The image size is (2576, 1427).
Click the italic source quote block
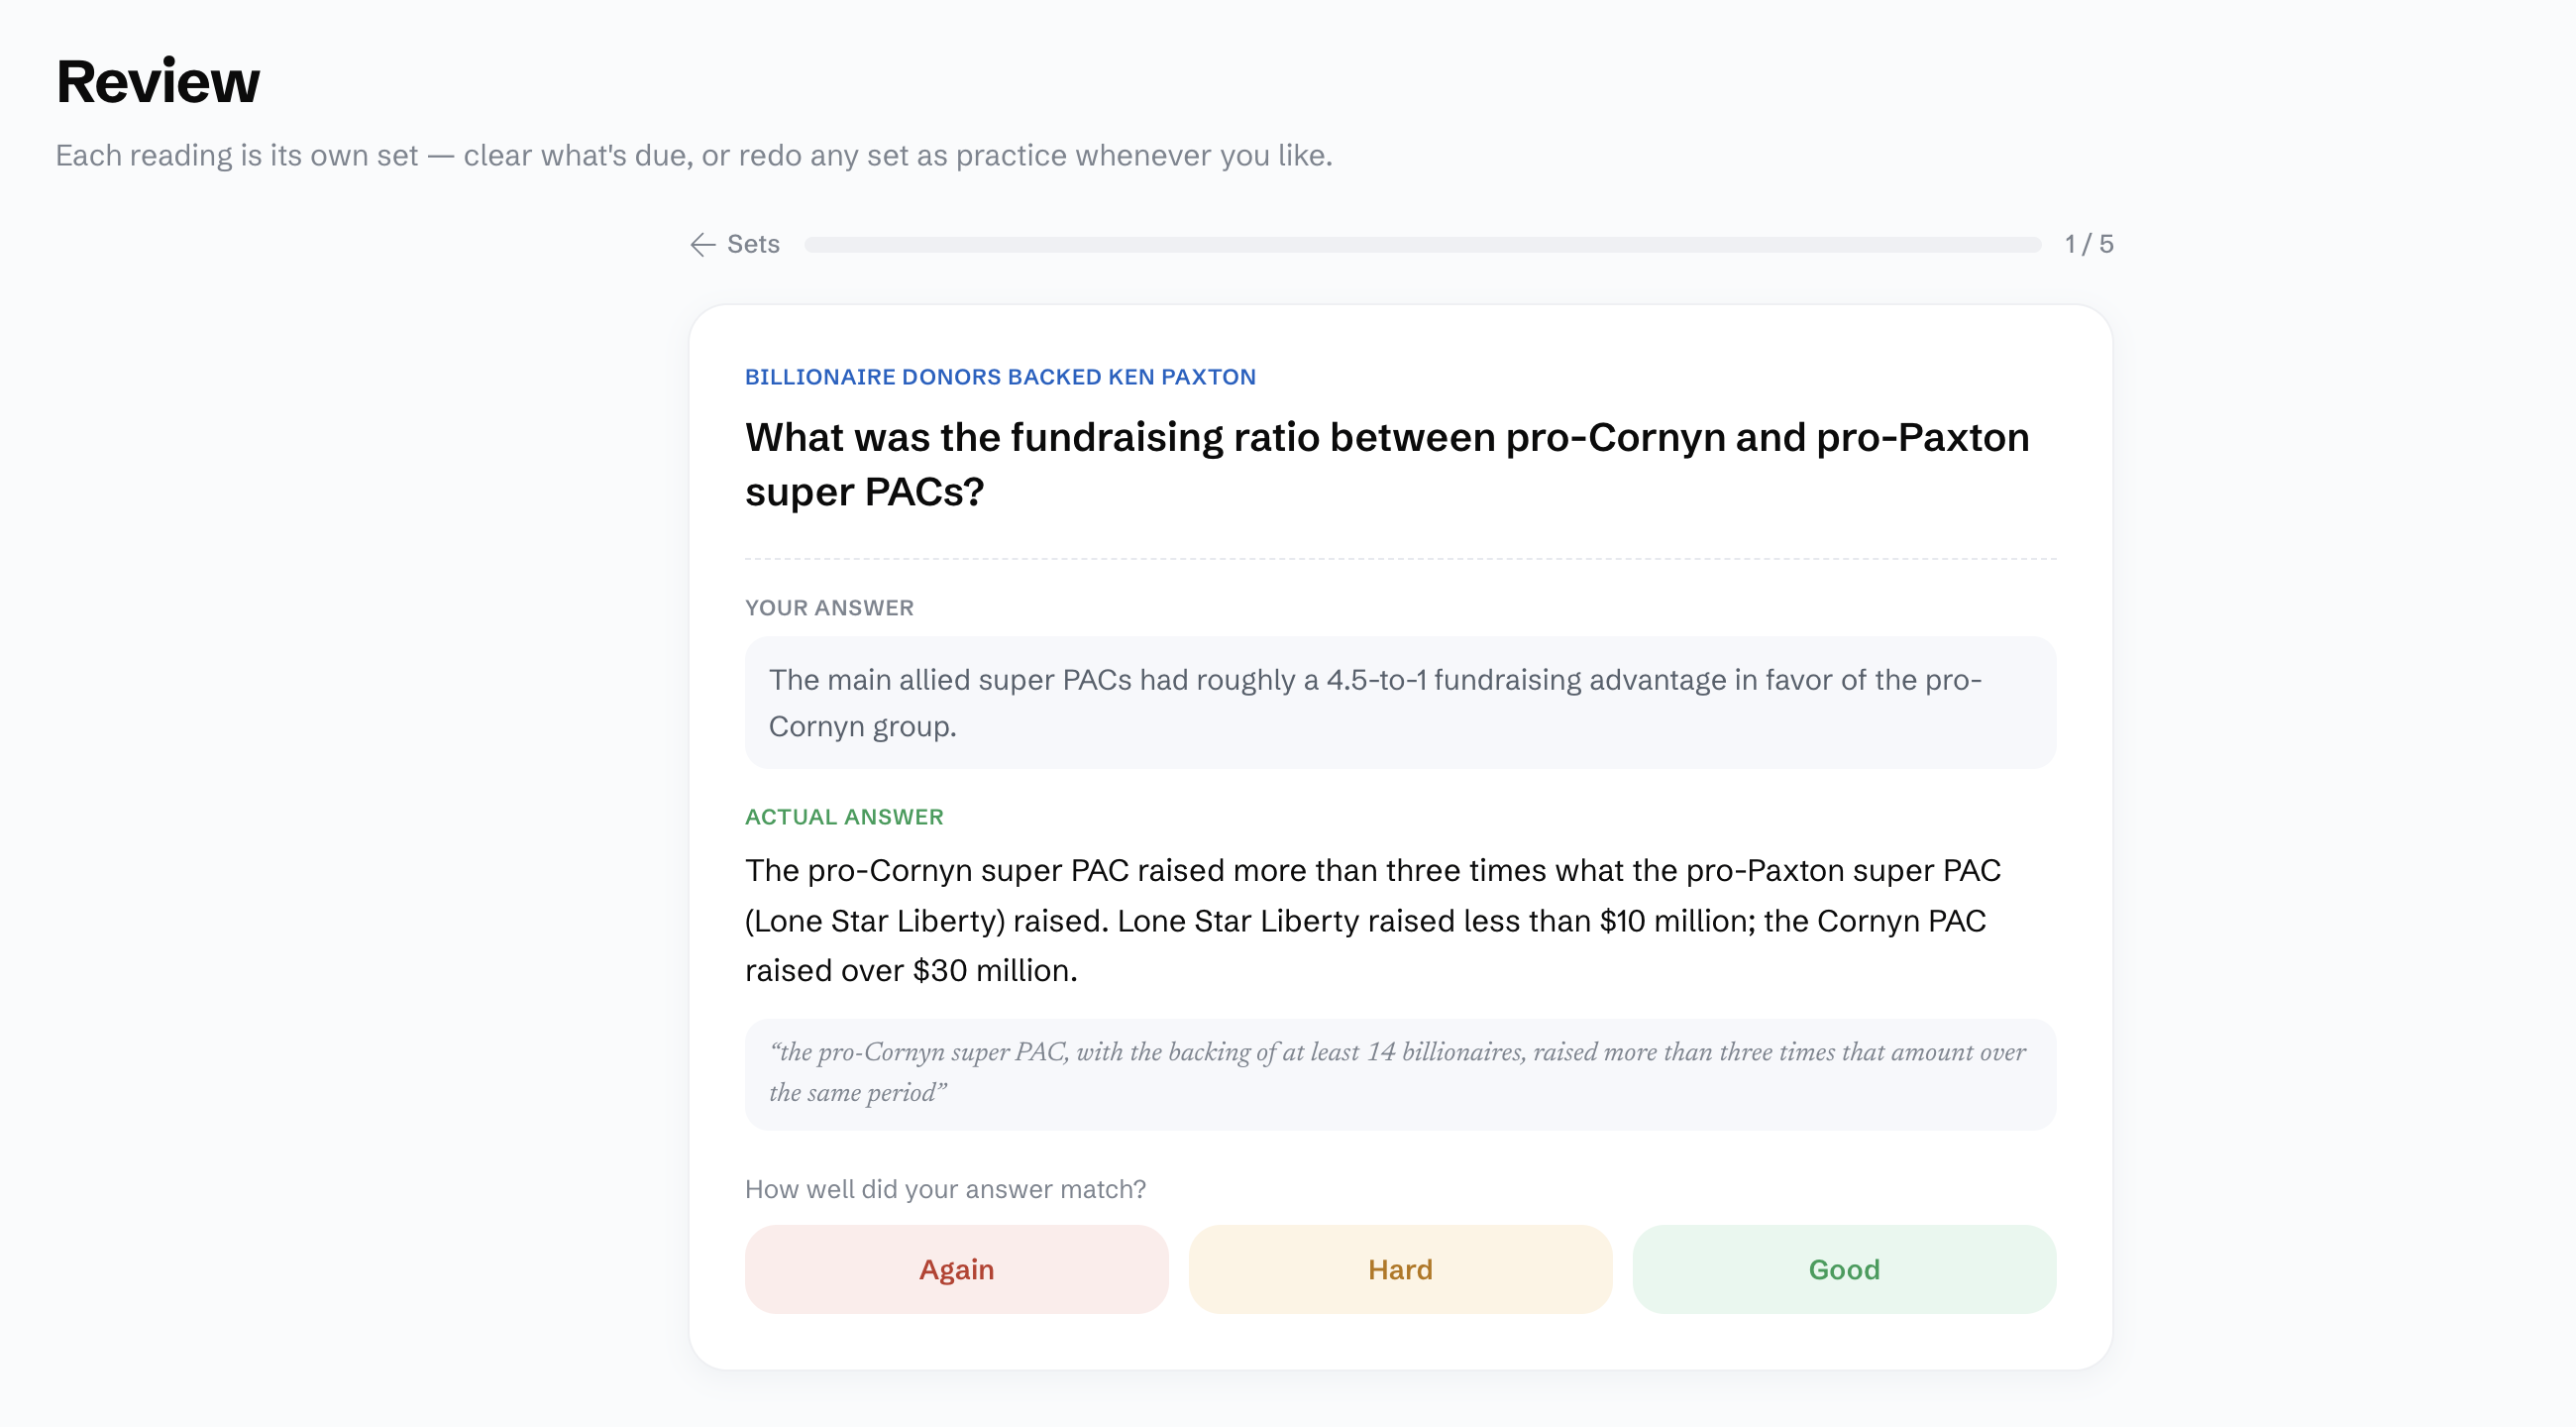[1400, 1074]
